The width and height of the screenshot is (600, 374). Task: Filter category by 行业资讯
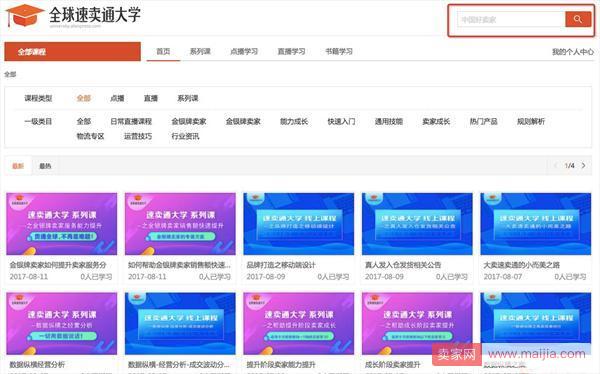pyautogui.click(x=185, y=136)
